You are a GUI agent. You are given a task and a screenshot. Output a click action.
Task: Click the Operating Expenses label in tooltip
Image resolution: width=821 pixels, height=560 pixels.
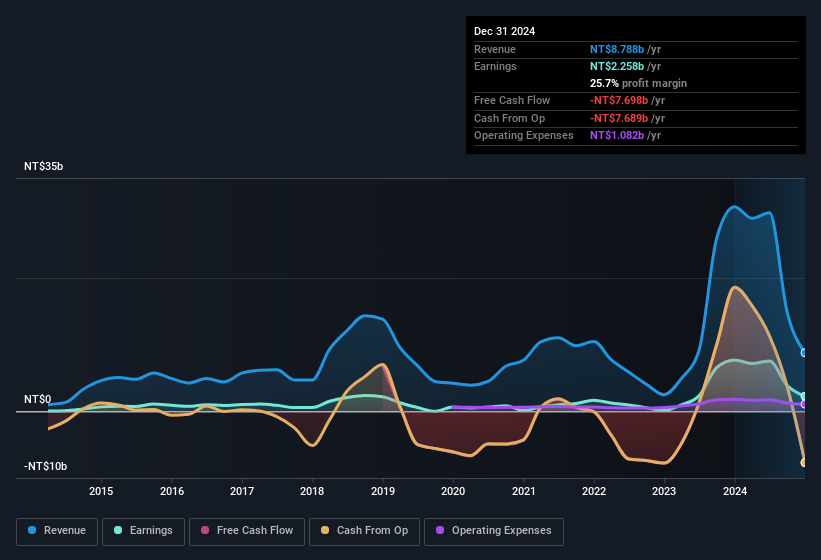click(524, 136)
